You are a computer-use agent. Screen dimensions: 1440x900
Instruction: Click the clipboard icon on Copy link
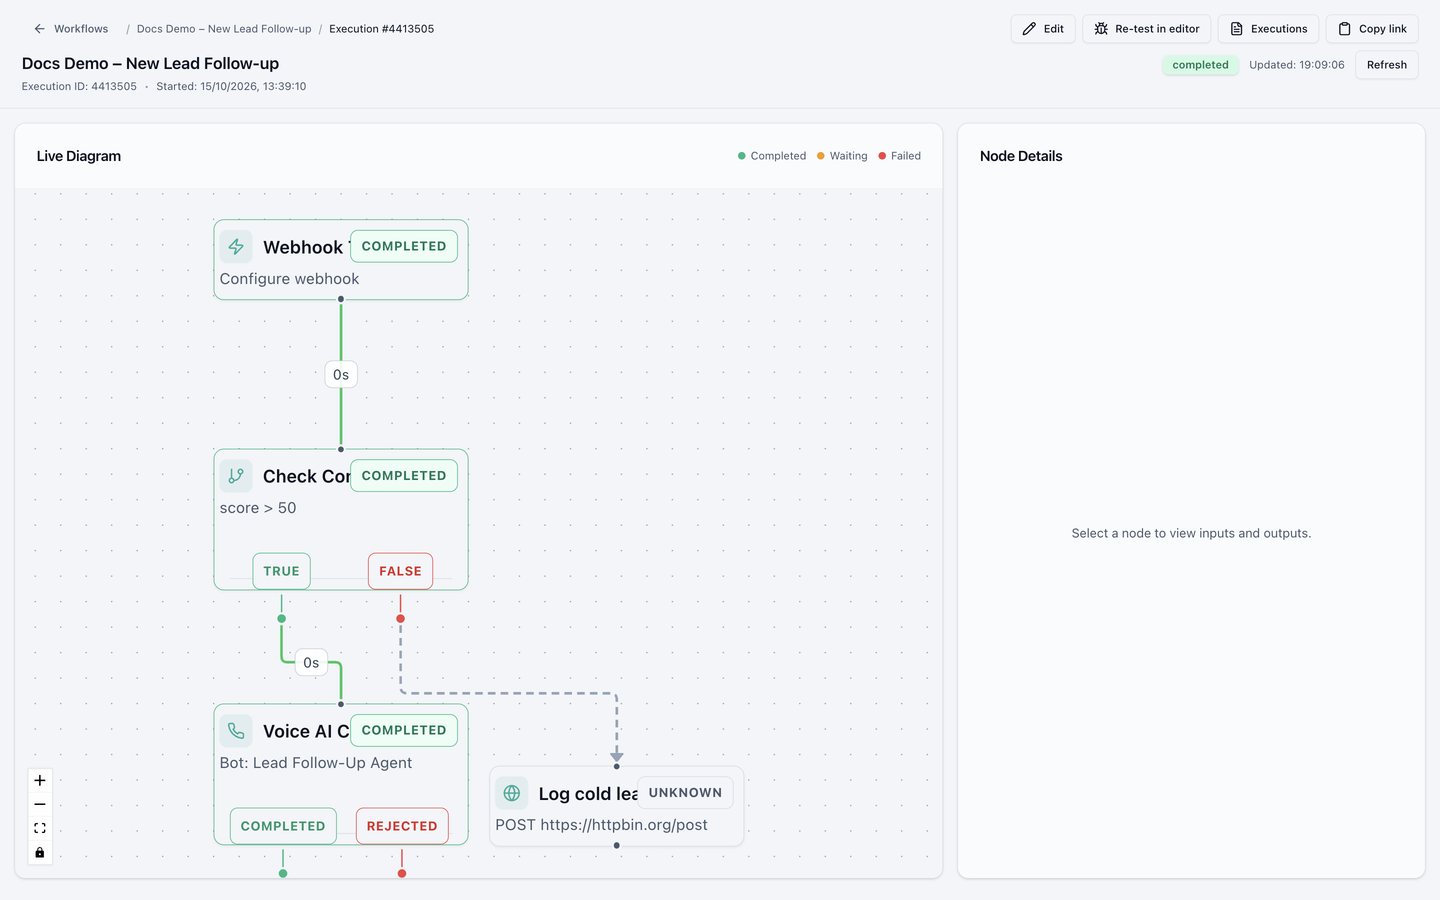pos(1344,29)
